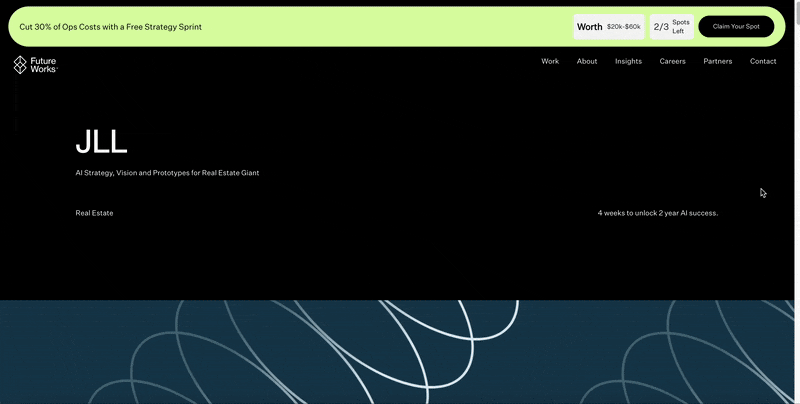800x404 pixels.
Task: Open the Work menu item
Action: click(550, 61)
